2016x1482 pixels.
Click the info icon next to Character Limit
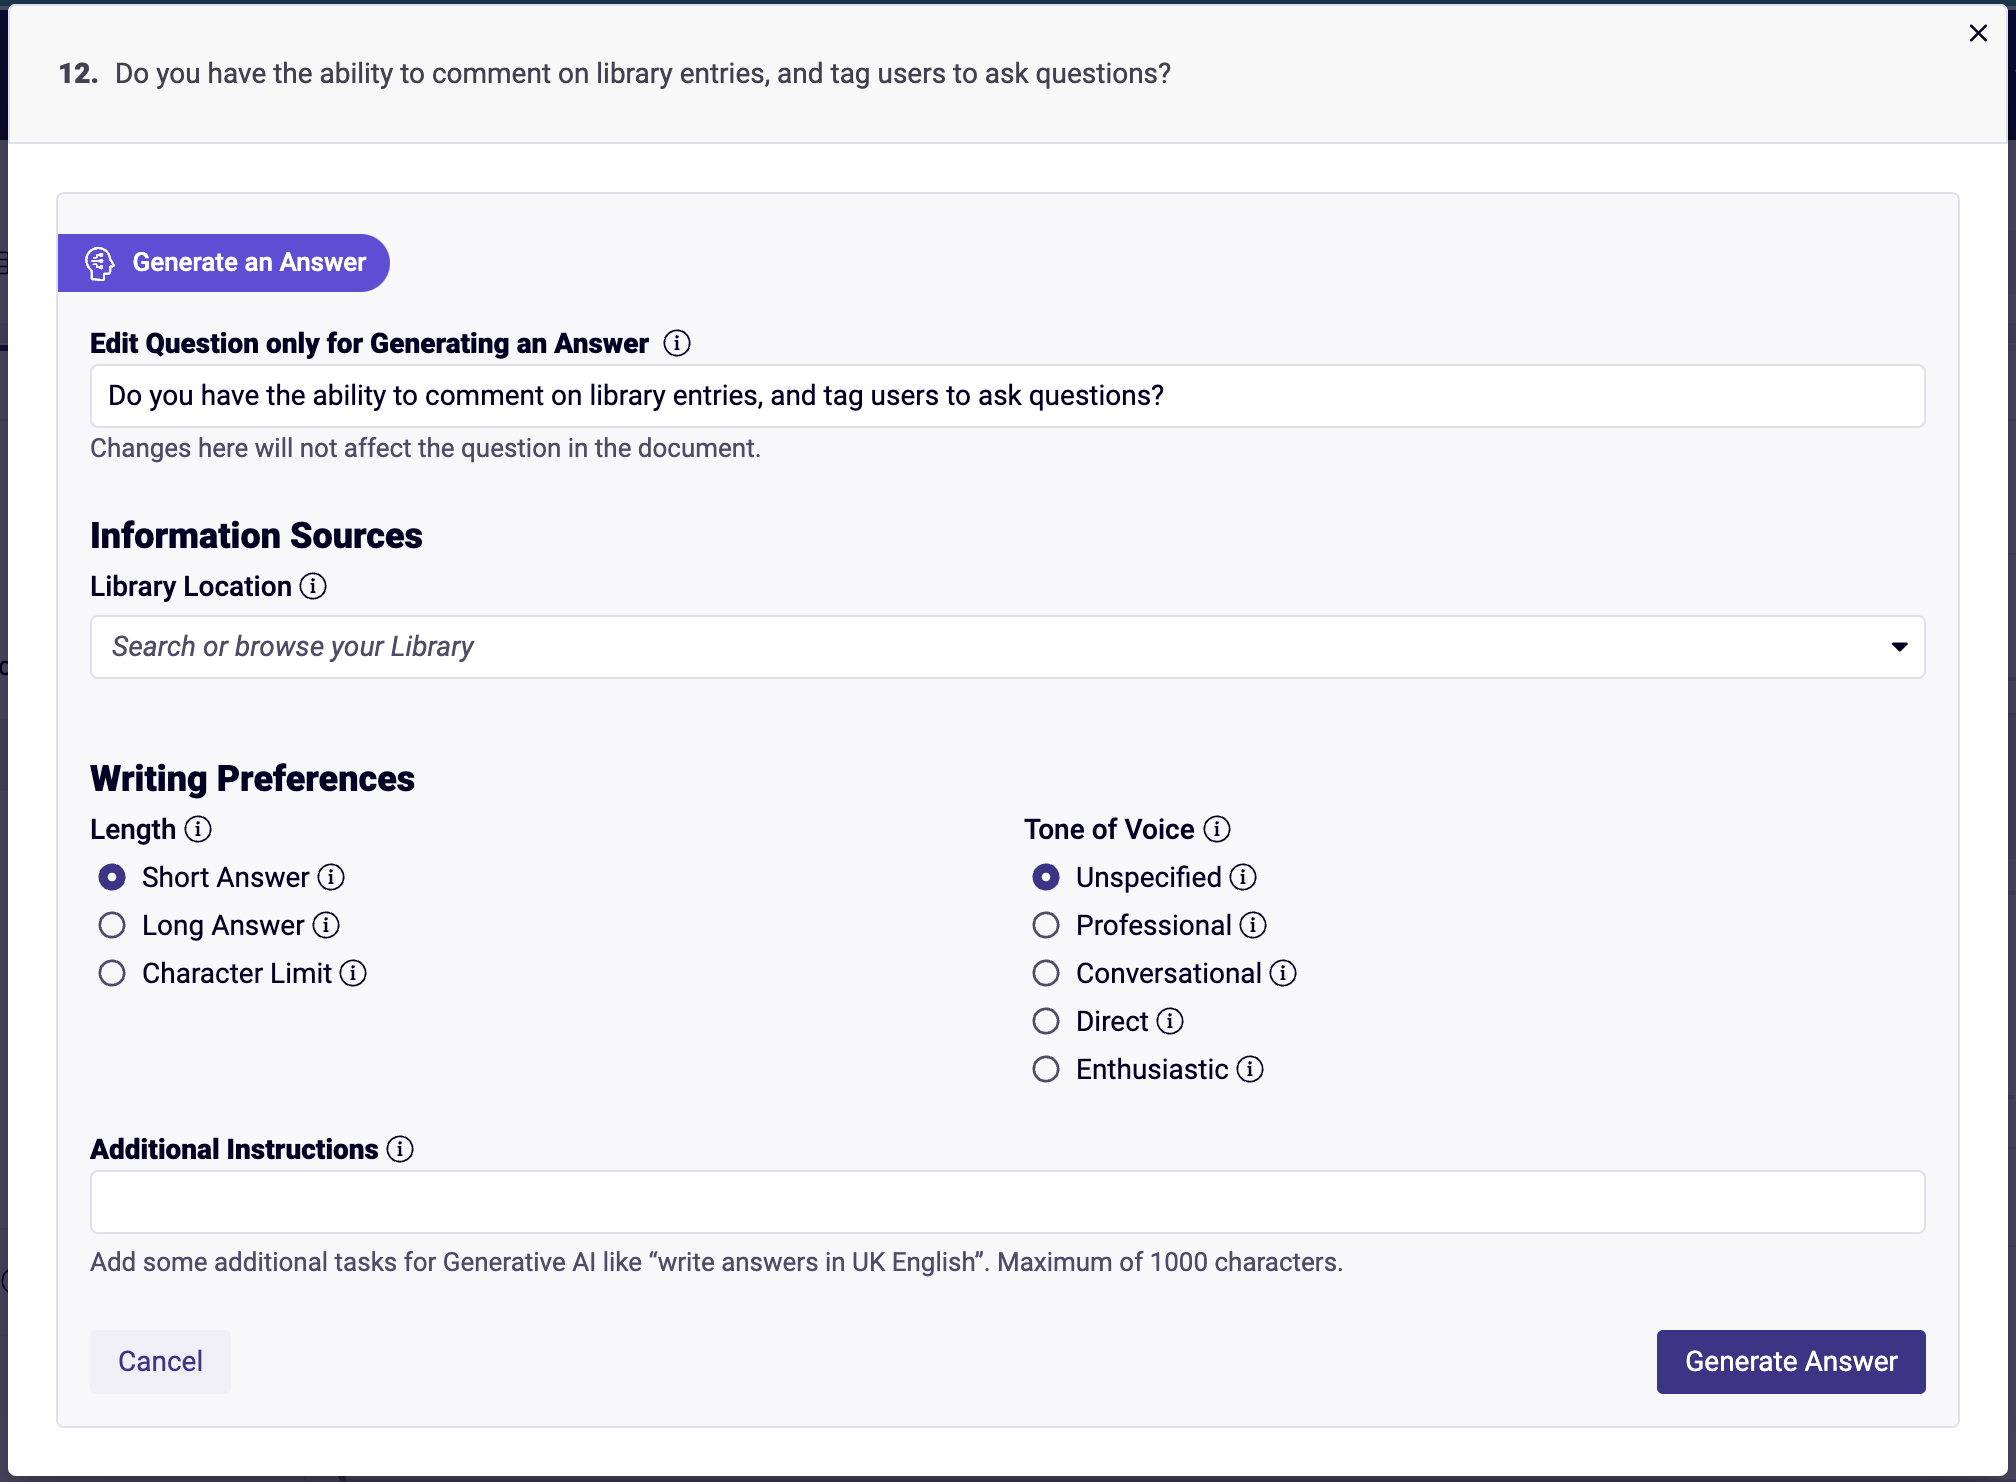(352, 973)
